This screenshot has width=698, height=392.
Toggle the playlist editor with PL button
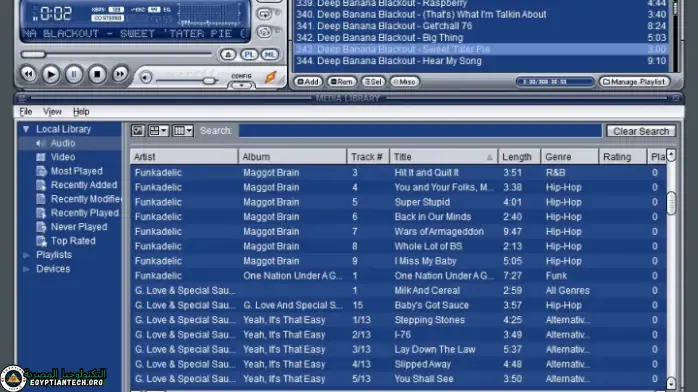(x=249, y=54)
